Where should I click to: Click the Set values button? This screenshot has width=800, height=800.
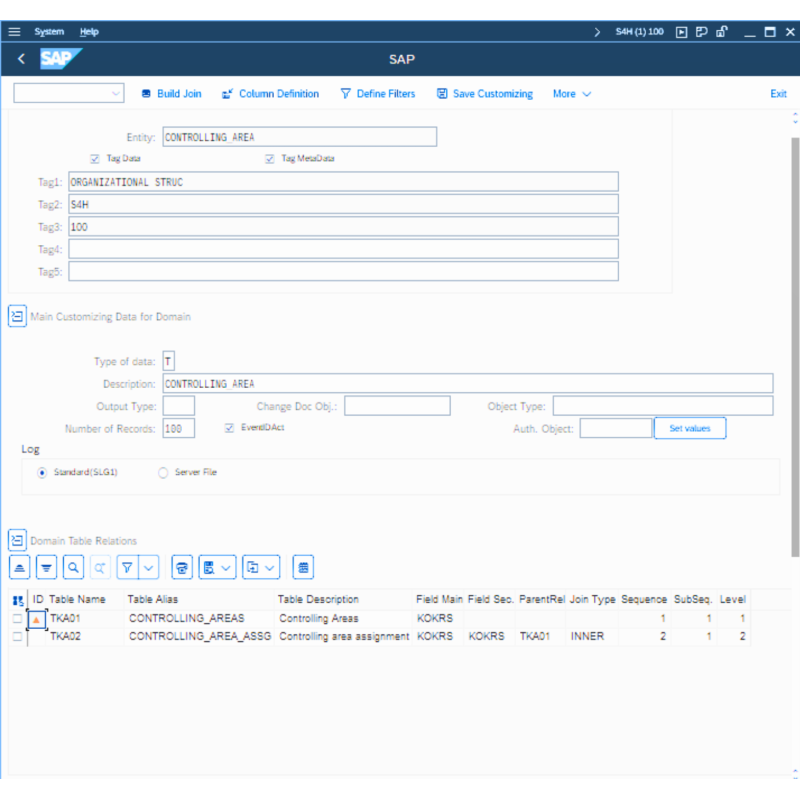pos(689,428)
